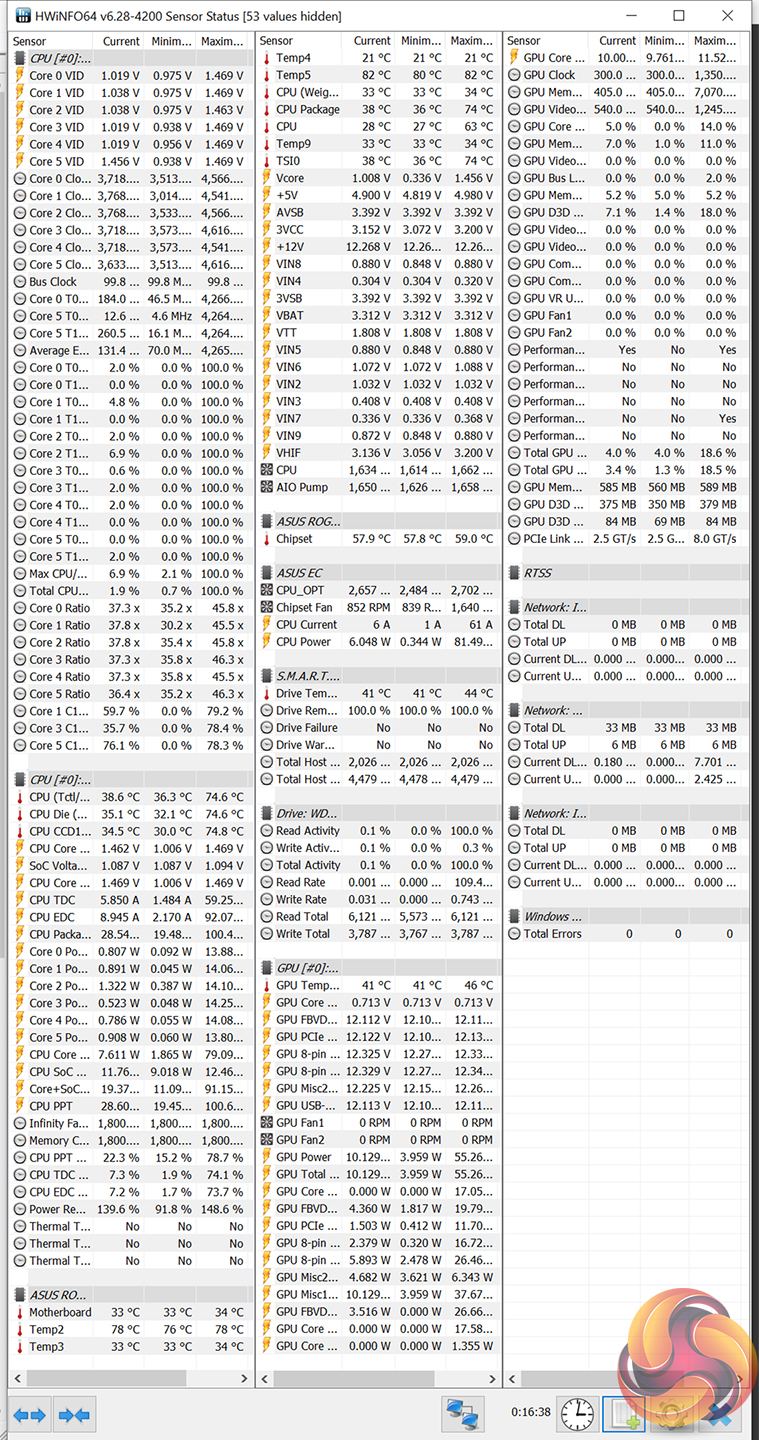Click the thermometer icon beside GPU Temp
Image resolution: width=759 pixels, height=1440 pixels.
click(267, 985)
